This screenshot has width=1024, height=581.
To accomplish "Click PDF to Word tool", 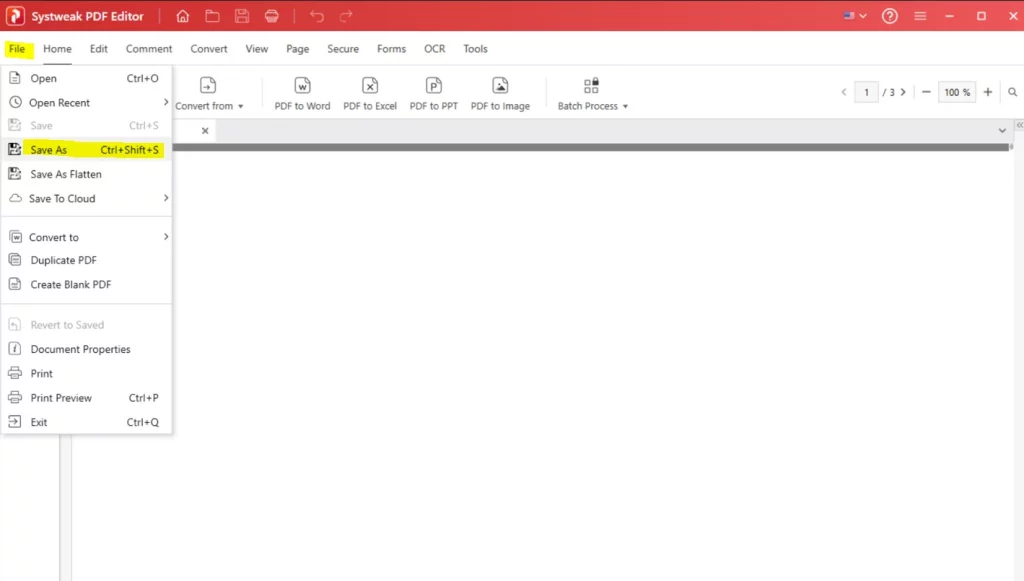I will click(x=302, y=93).
